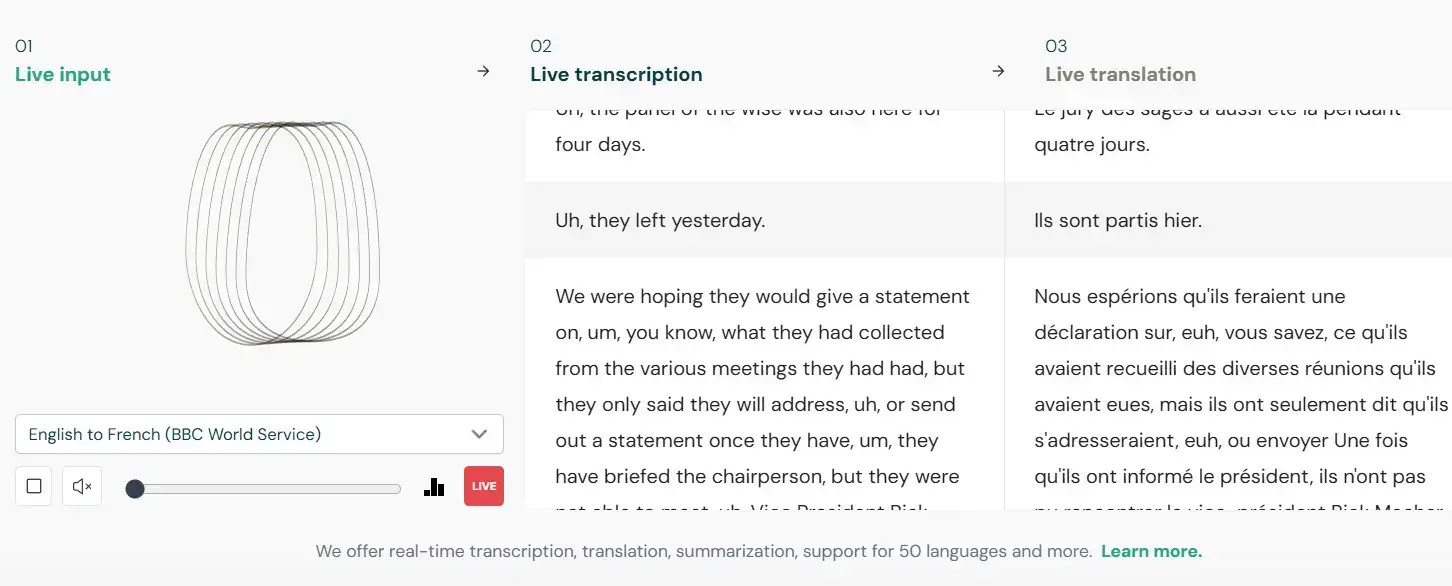The width and height of the screenshot is (1452, 586).
Task: Select the "four days." transcript segment
Action: click(x=601, y=144)
